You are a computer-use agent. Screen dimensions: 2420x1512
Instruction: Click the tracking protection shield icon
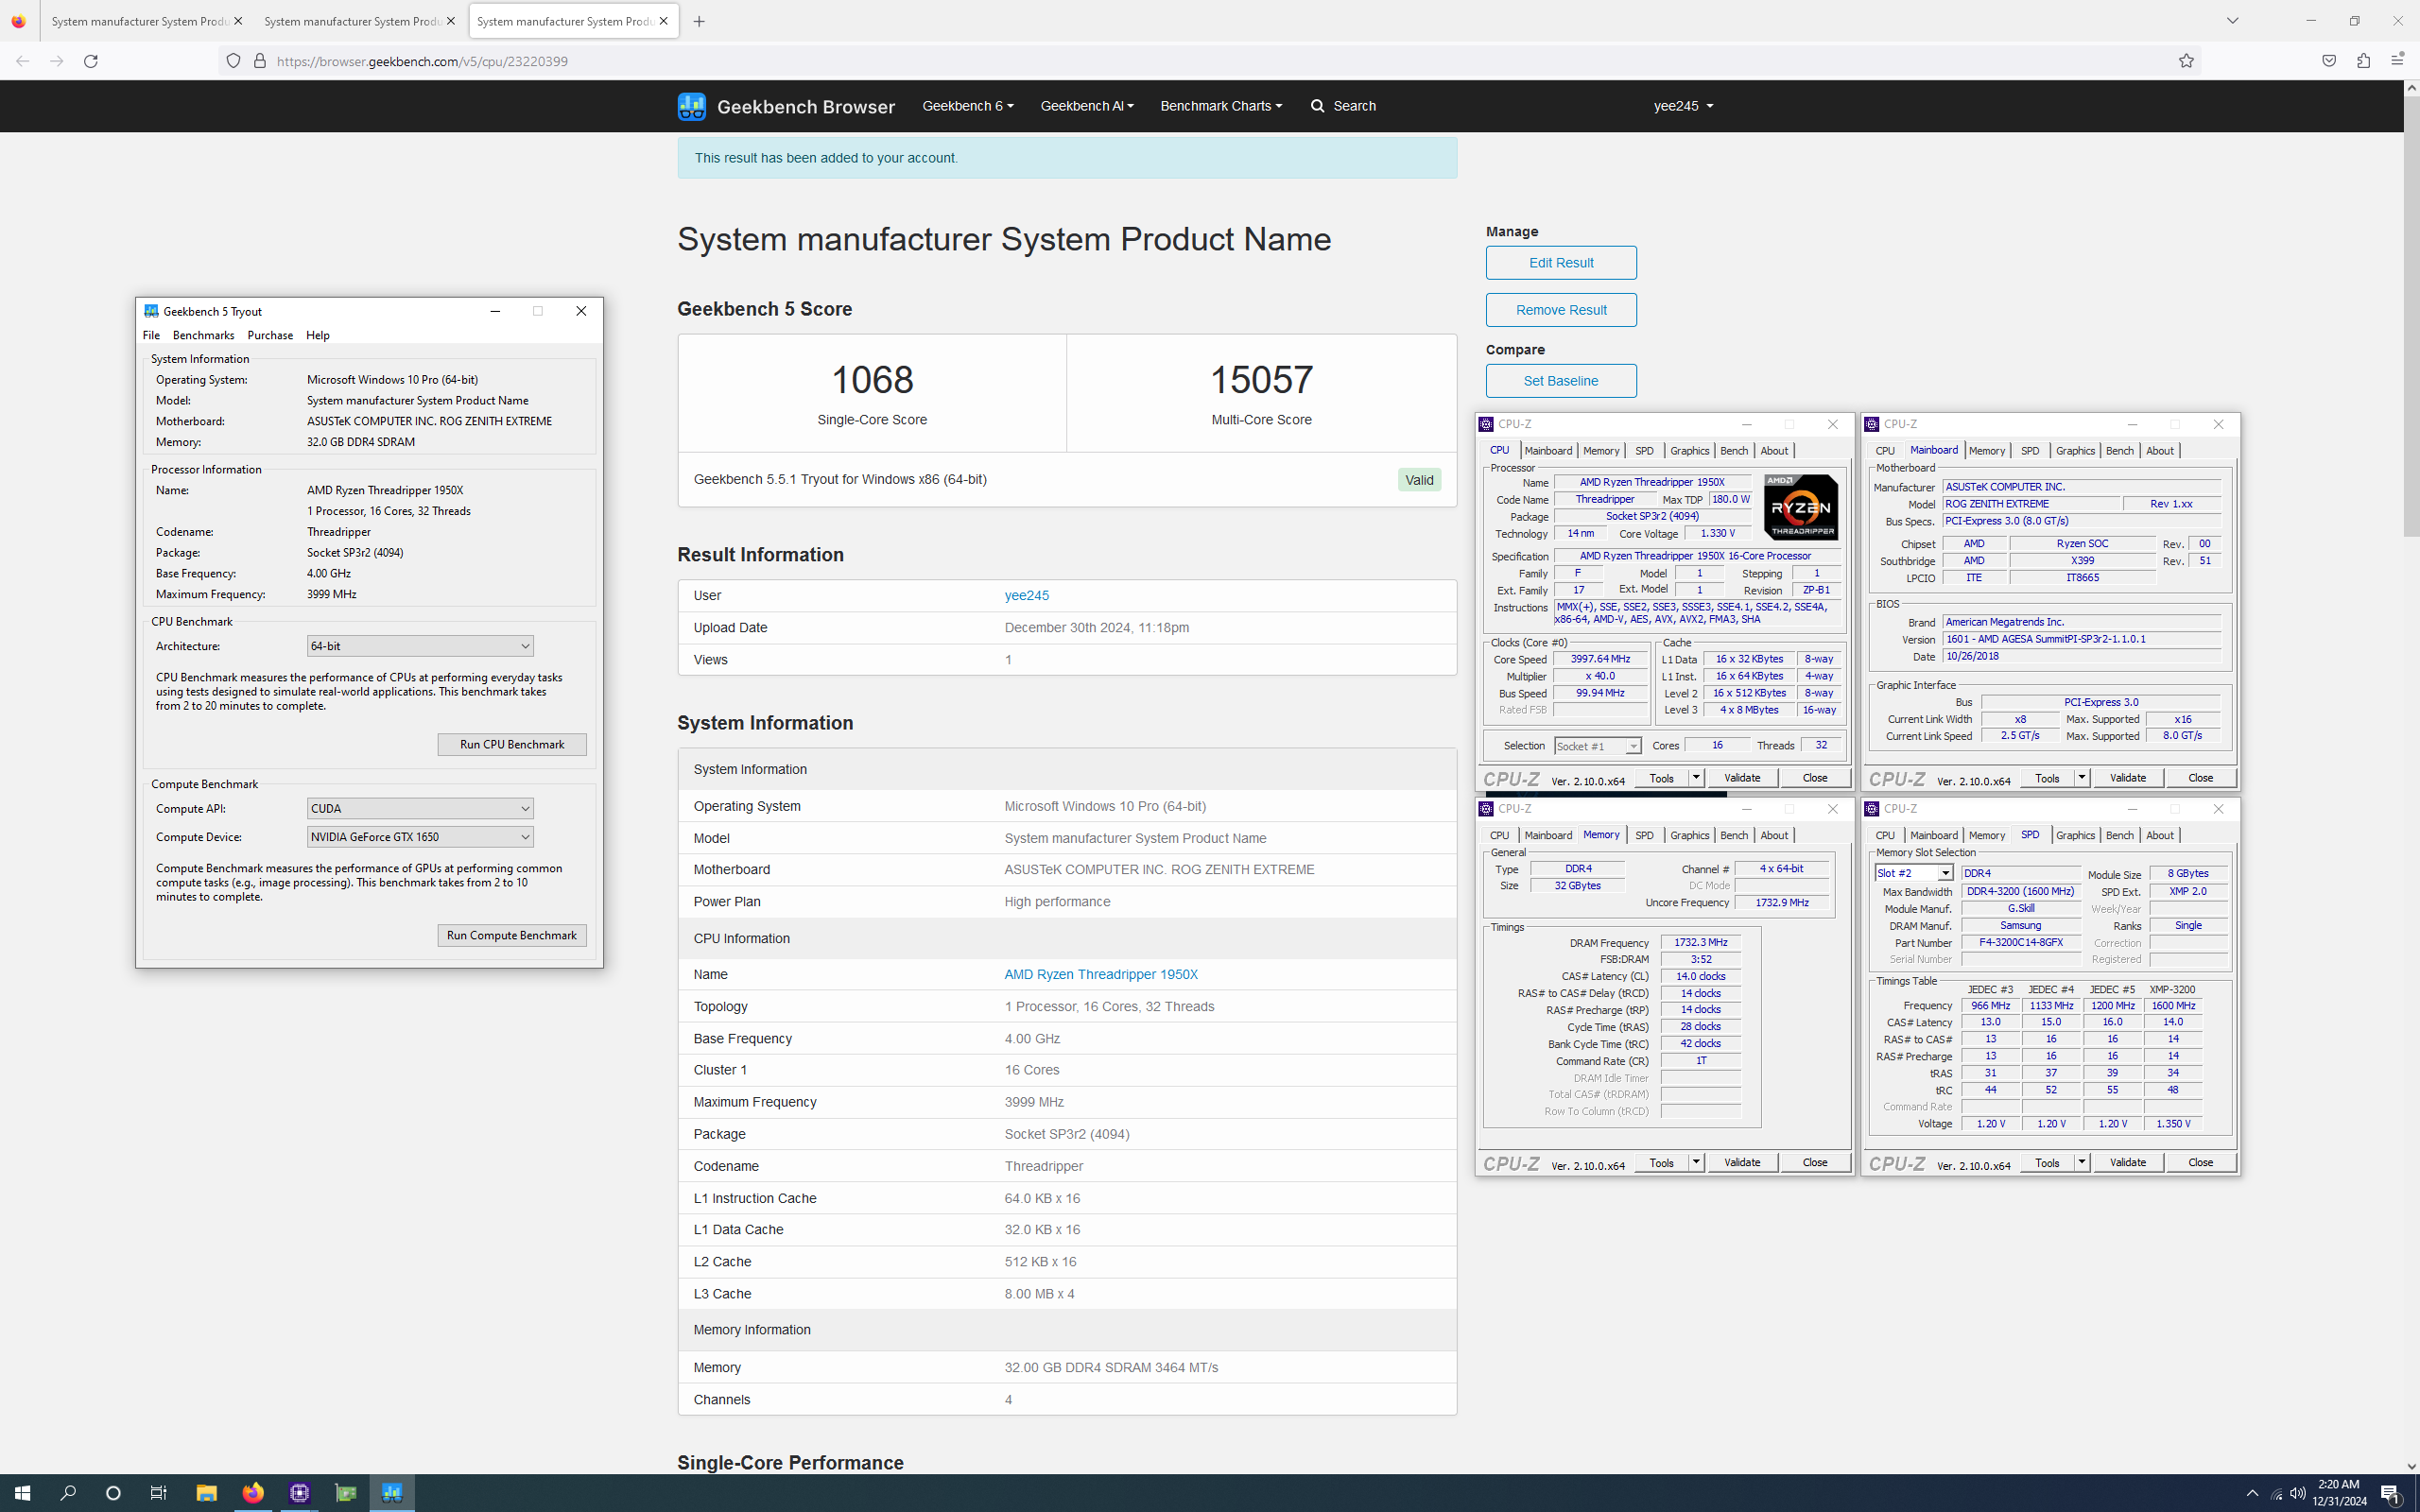233,61
